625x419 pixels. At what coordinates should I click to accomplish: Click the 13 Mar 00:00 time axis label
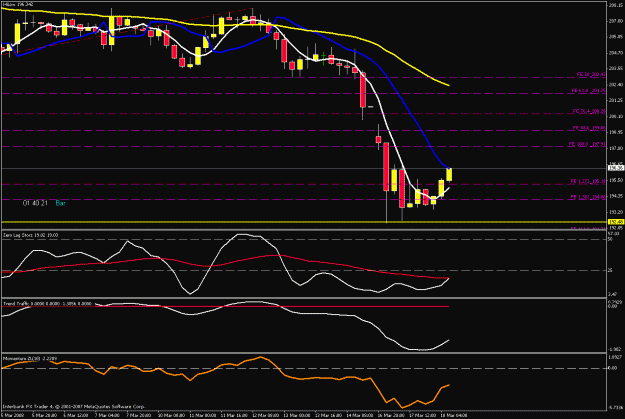coord(297,415)
